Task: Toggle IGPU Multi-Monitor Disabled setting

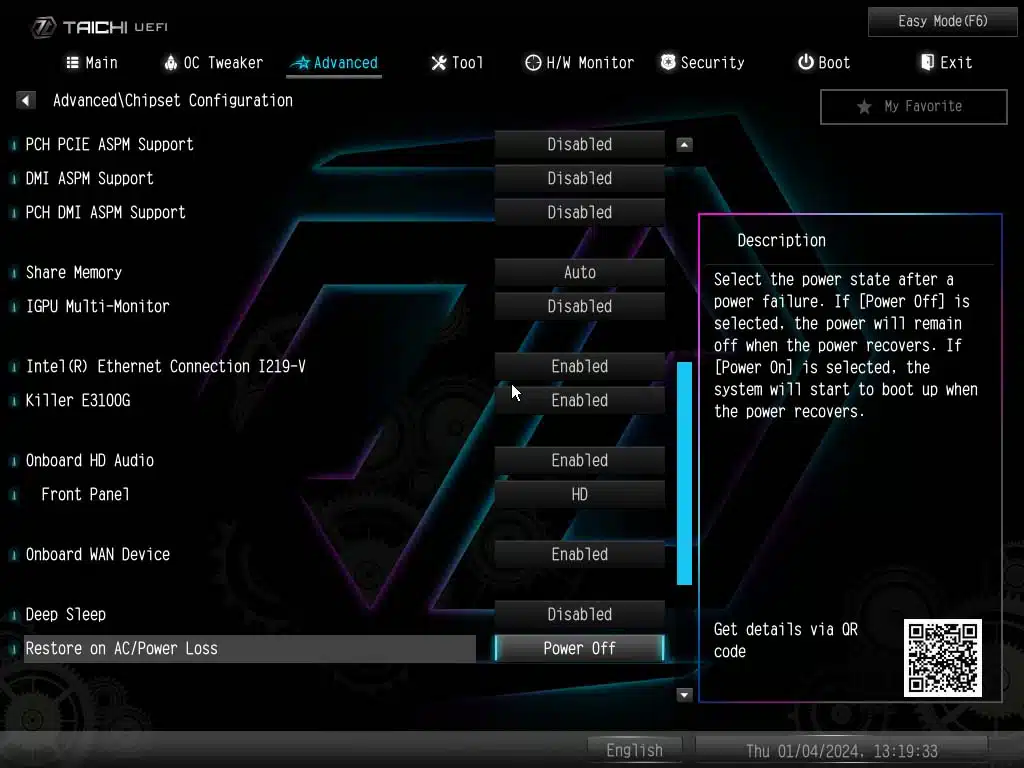Action: pyautogui.click(x=579, y=306)
